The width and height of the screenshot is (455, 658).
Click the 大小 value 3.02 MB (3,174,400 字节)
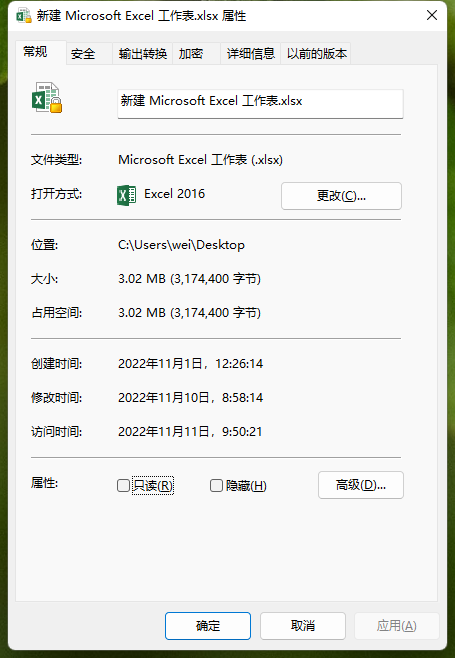189,279
